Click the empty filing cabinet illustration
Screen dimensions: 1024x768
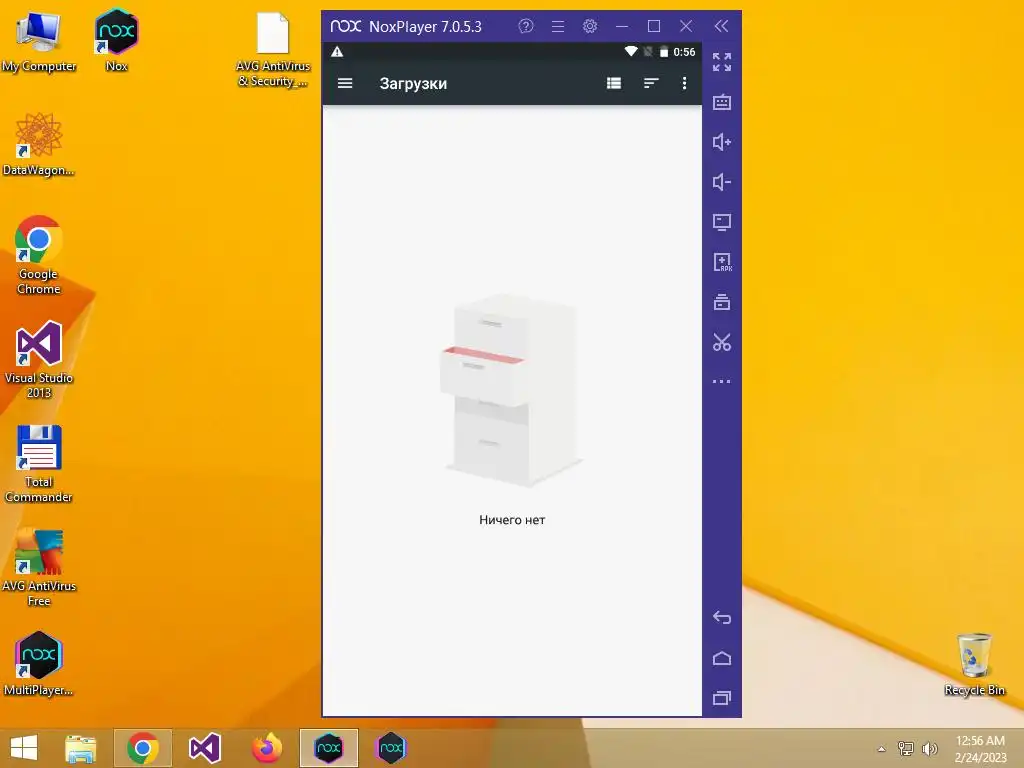click(513, 391)
